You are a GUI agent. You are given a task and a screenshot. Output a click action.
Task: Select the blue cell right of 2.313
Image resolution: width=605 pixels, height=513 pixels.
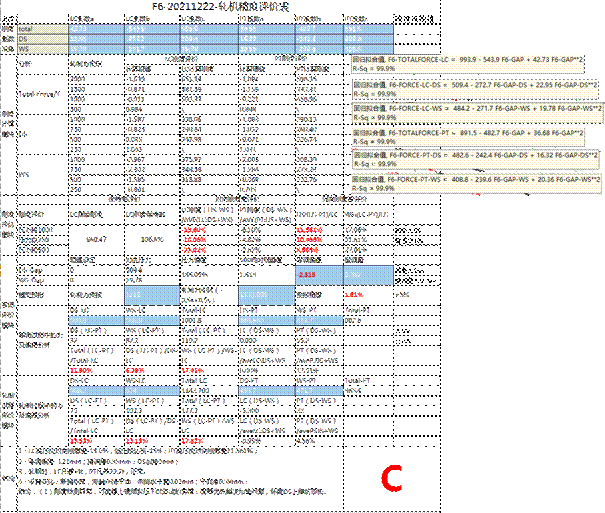369,272
